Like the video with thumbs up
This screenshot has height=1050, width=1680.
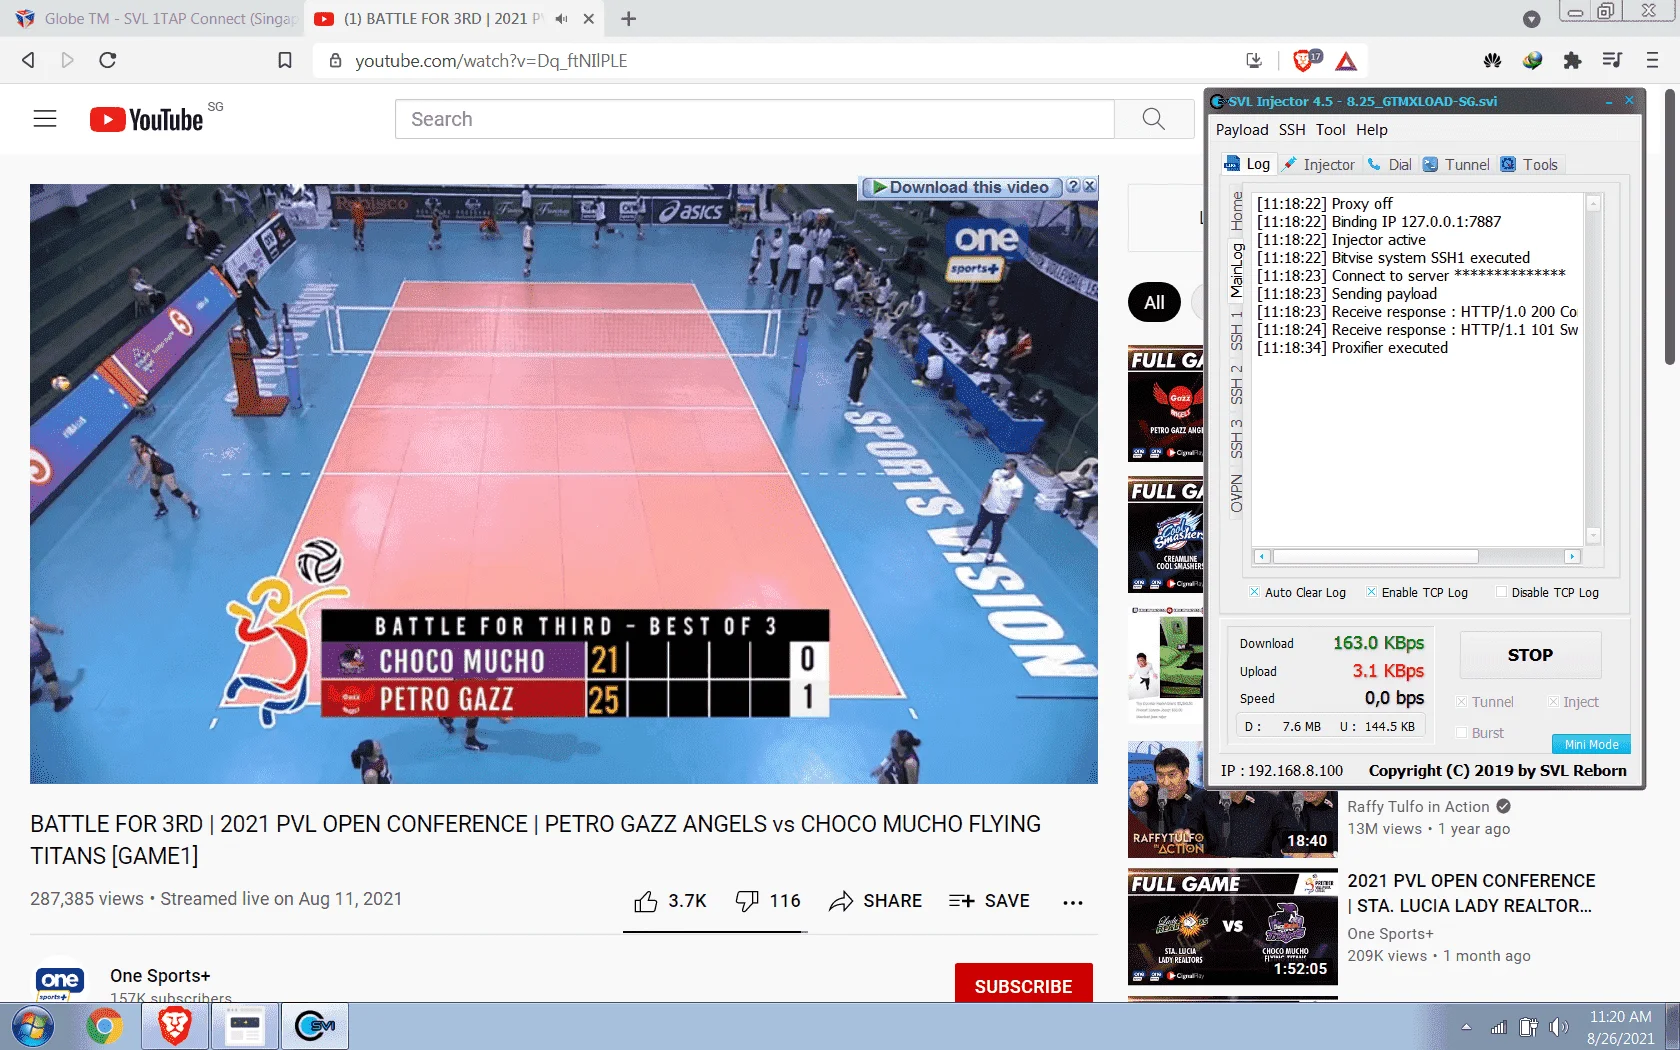[646, 901]
